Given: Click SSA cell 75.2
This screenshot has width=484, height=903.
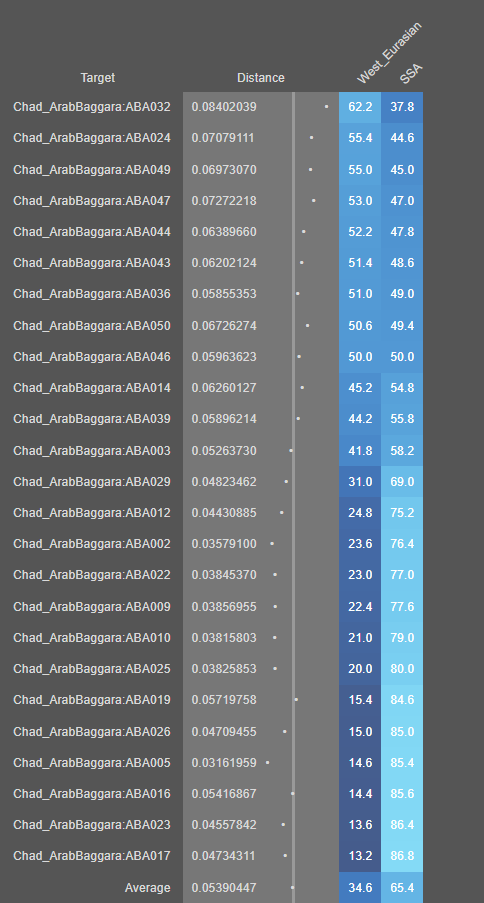Looking at the screenshot, I should 402,513.
